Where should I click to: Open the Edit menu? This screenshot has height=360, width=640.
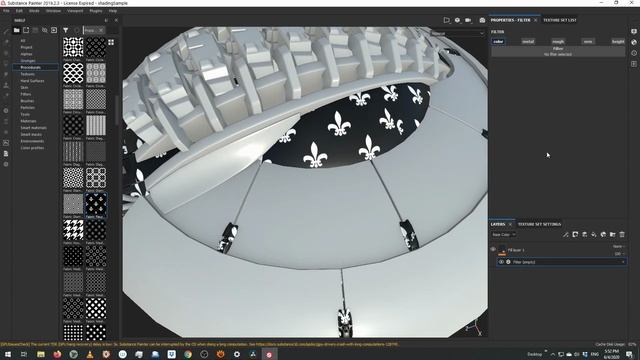point(19,11)
